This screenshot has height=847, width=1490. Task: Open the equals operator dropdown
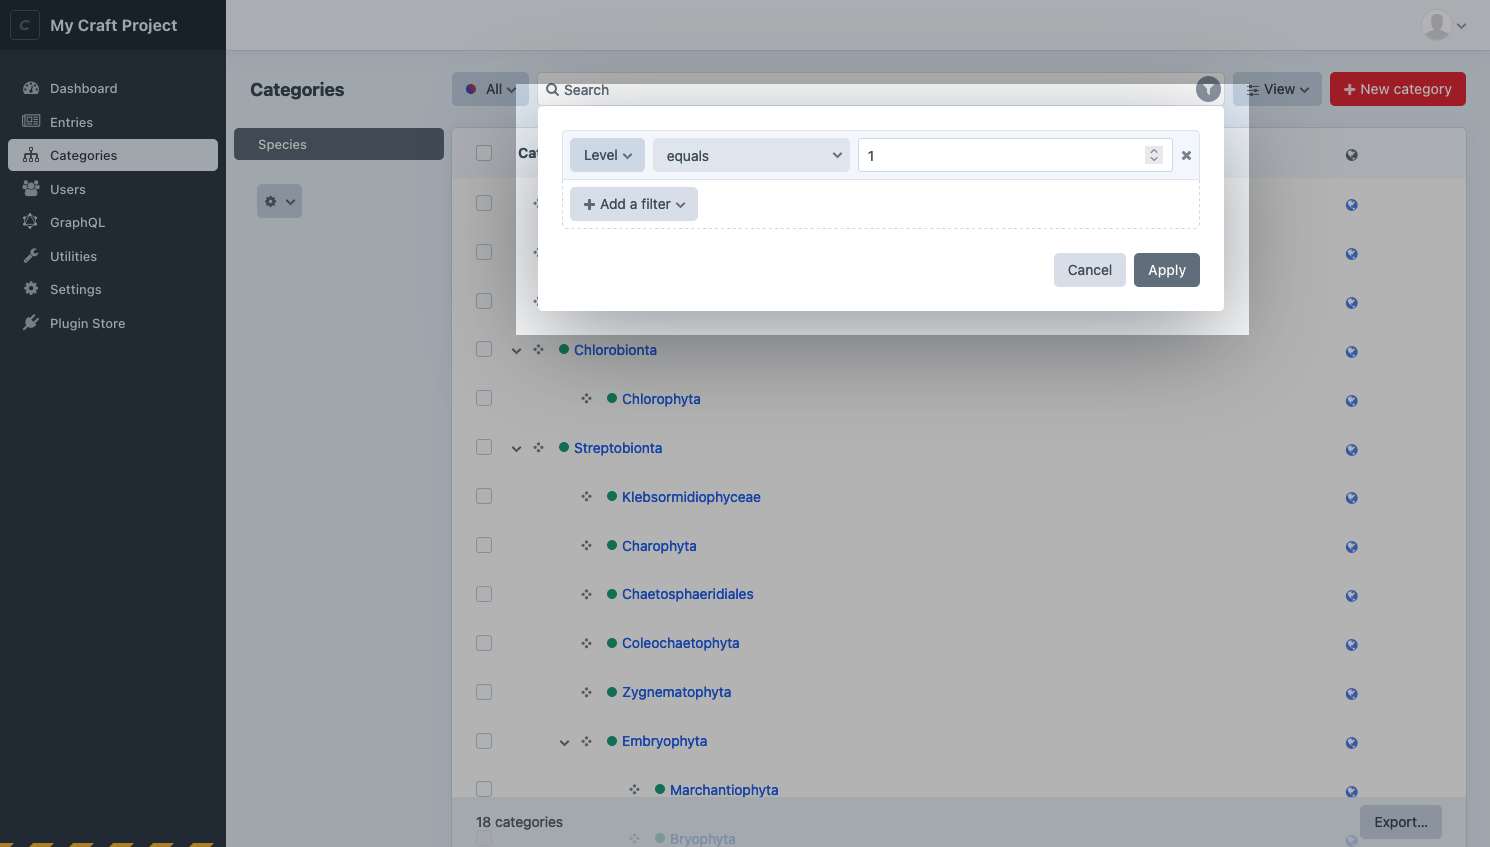point(751,156)
